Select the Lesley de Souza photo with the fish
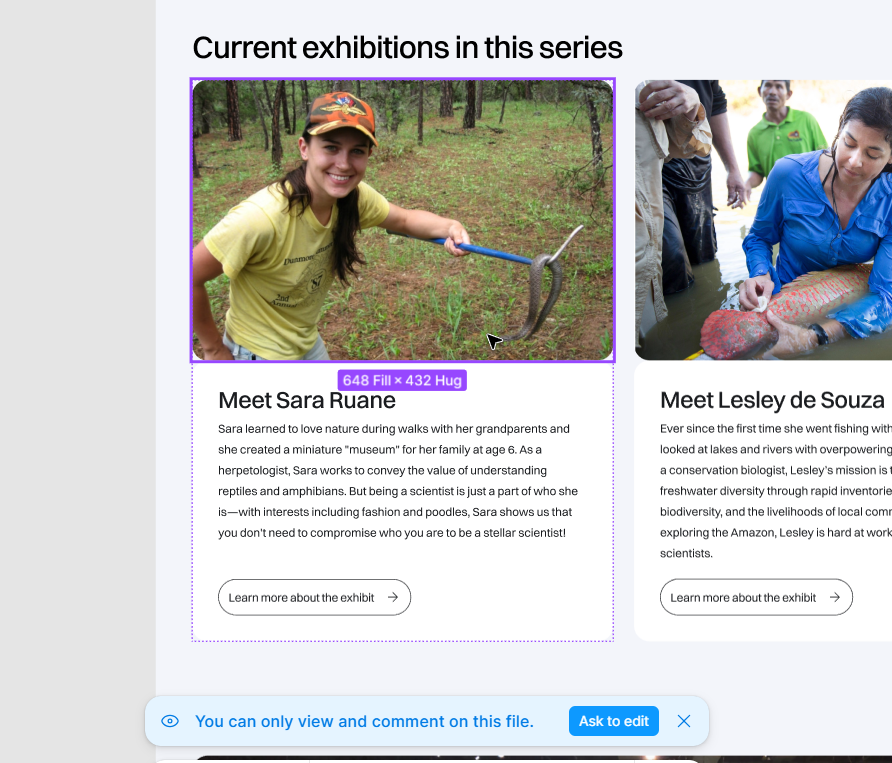Screen dimensions: 892x763 click(x=763, y=220)
